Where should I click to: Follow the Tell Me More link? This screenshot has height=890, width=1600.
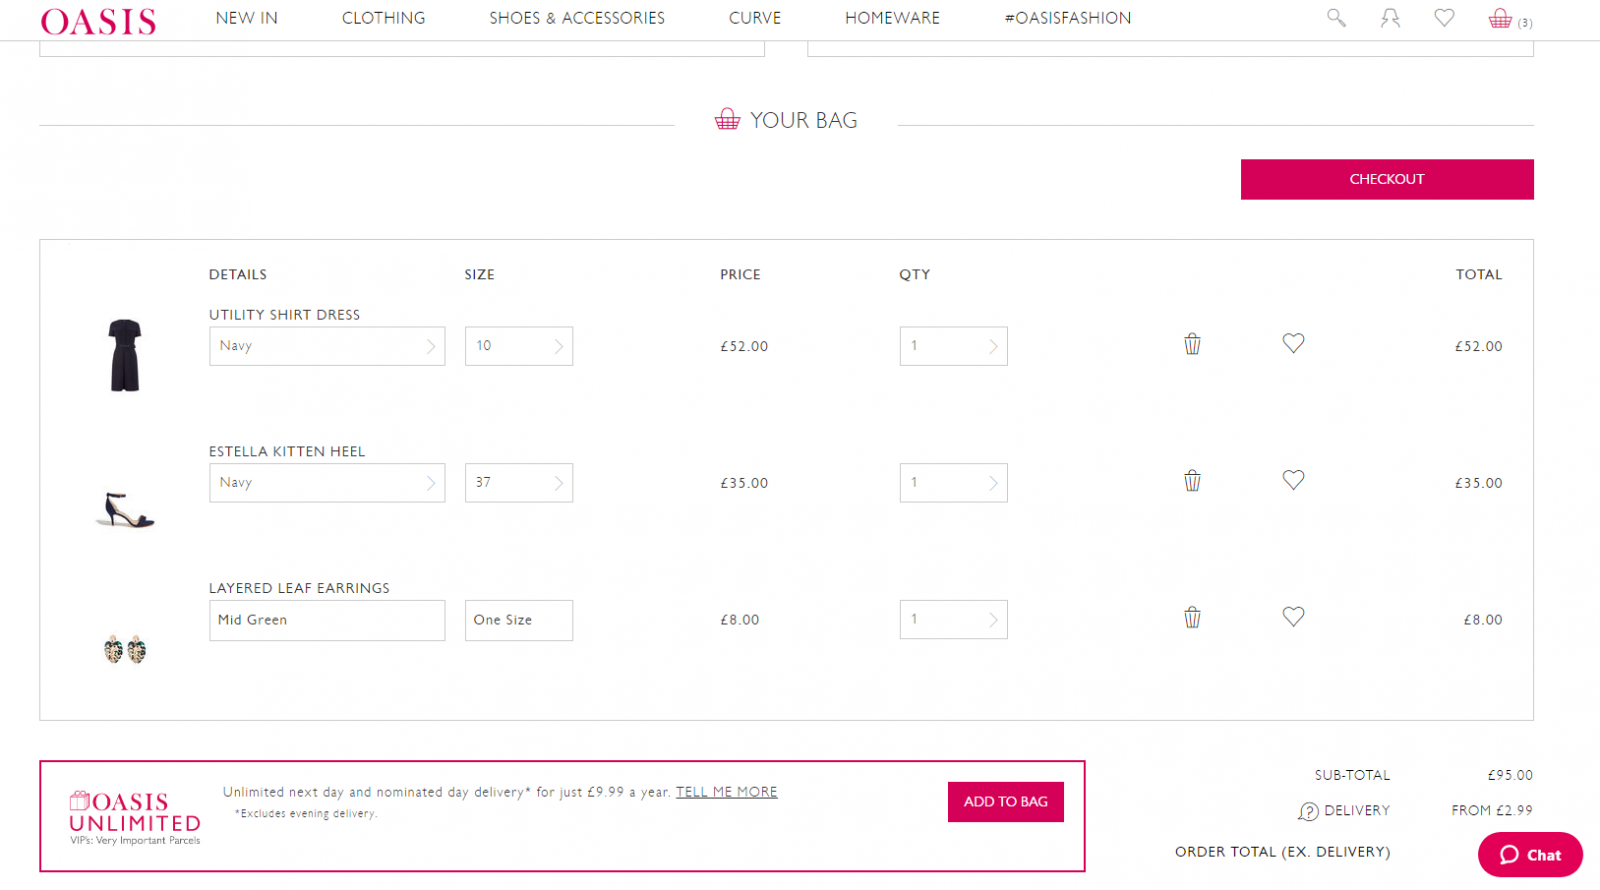(x=726, y=792)
